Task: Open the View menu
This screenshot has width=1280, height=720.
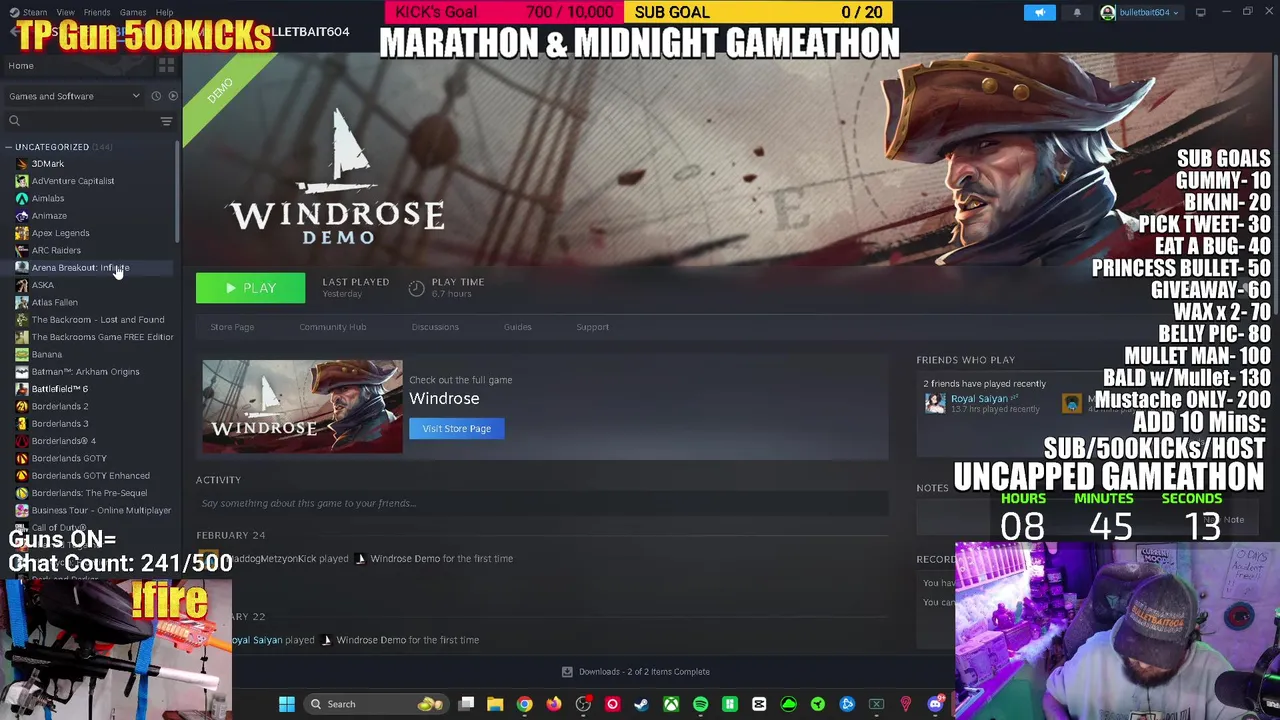Action: [x=65, y=12]
